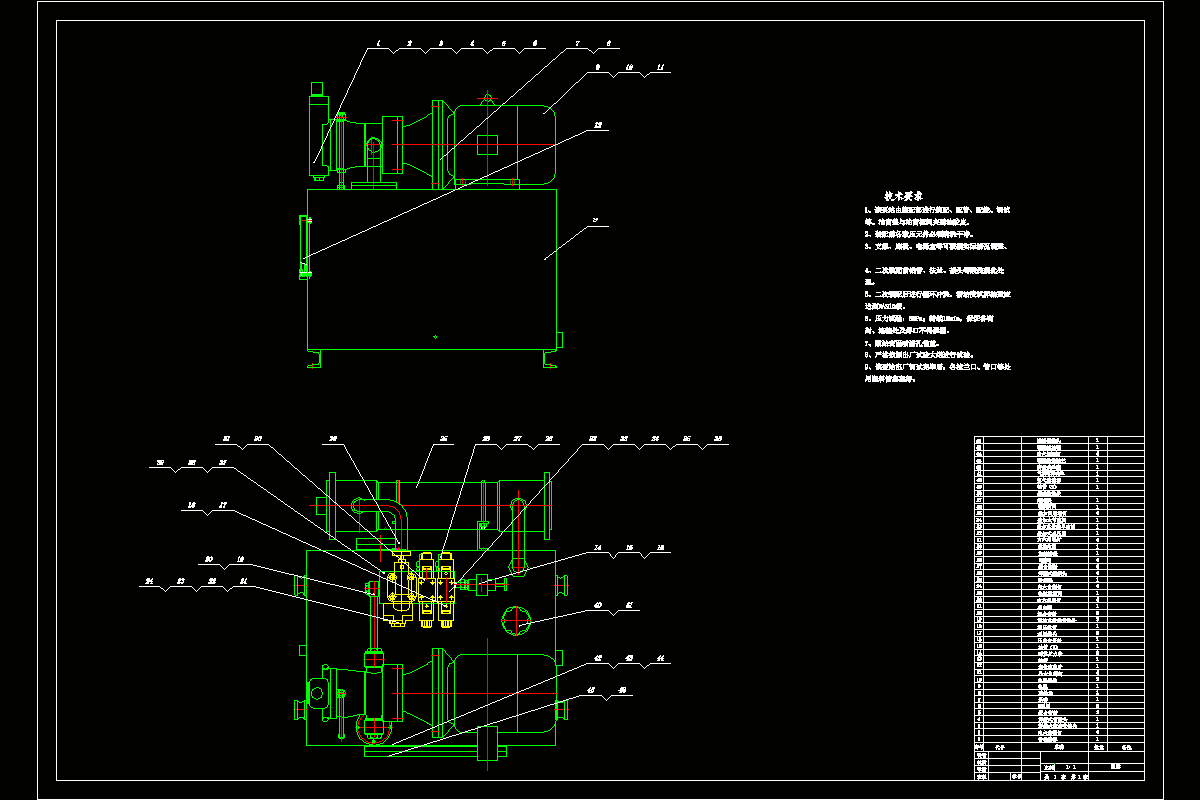Screen dimensions: 1200x800
Task: Select the oil tank body in the top view
Action: coord(432,268)
